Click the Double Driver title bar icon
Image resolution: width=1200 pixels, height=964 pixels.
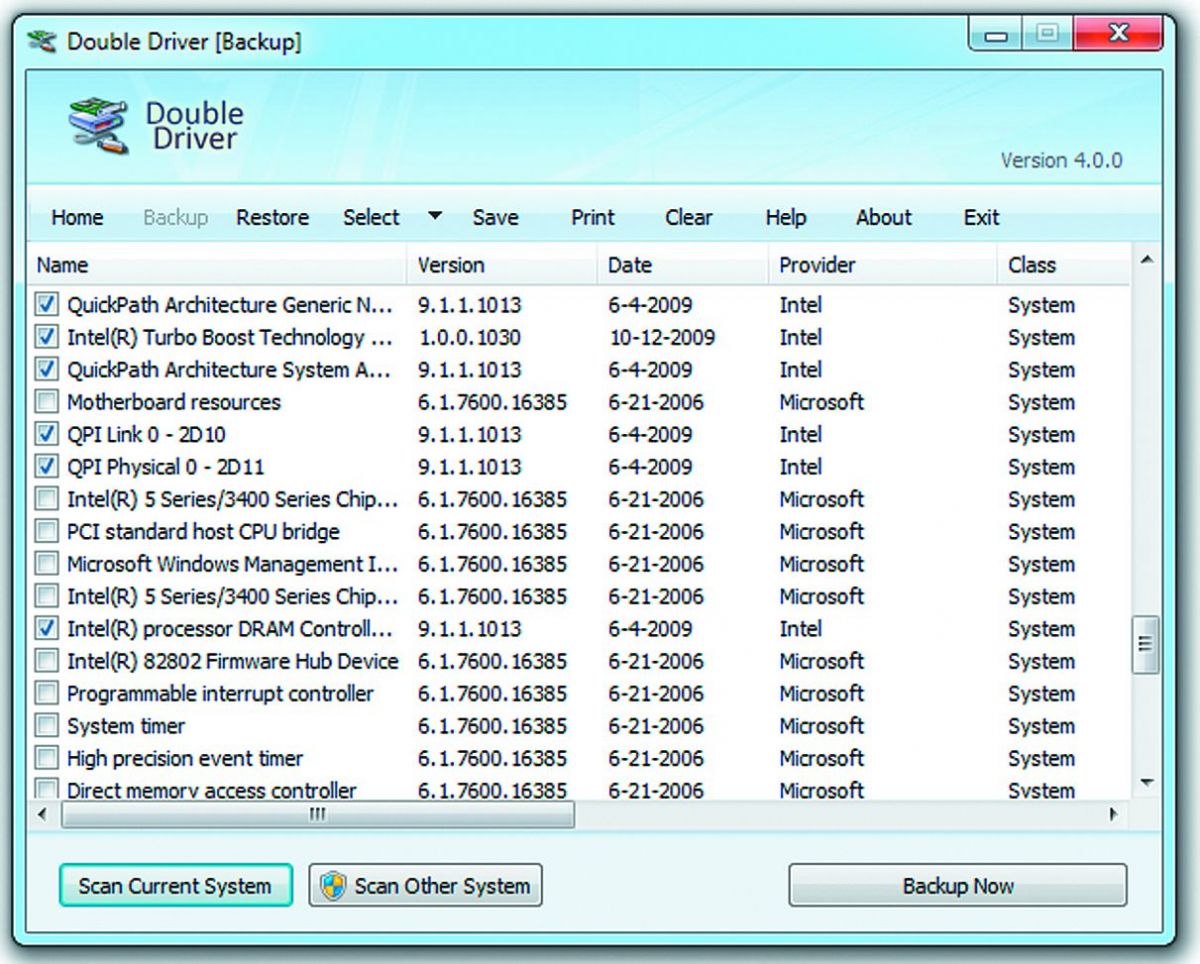tap(41, 42)
